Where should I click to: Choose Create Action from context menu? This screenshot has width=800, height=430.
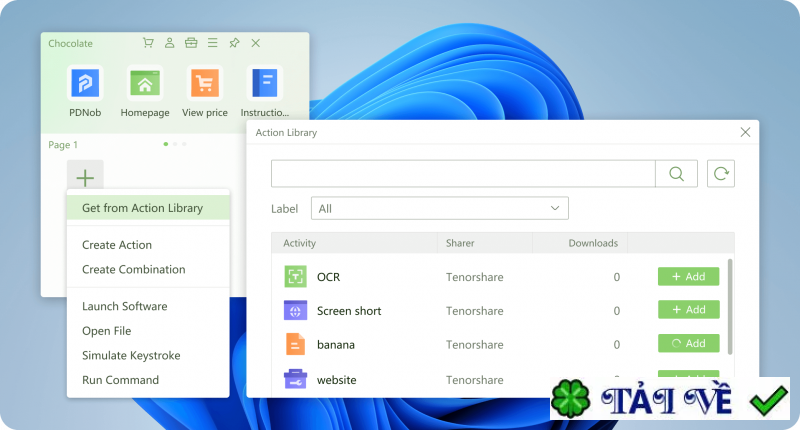[x=117, y=245]
